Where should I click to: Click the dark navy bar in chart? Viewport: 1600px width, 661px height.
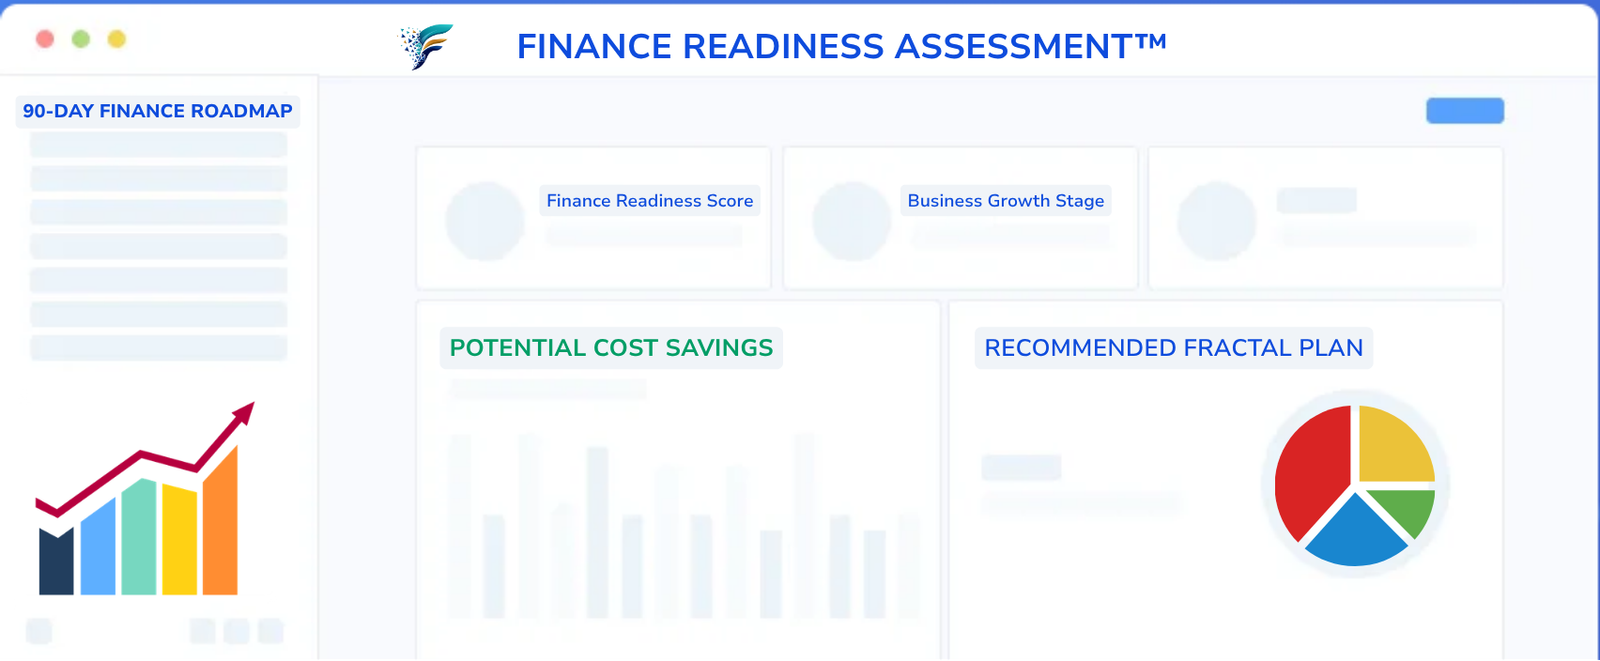[56, 562]
